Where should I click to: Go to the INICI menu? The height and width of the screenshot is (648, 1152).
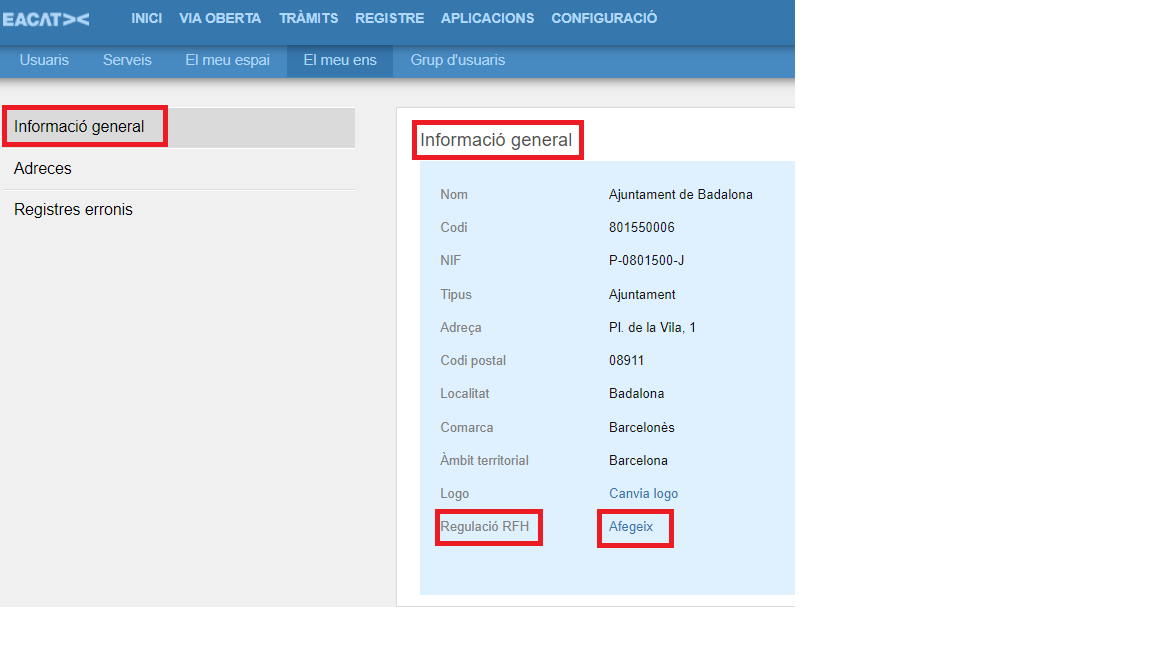click(x=146, y=18)
